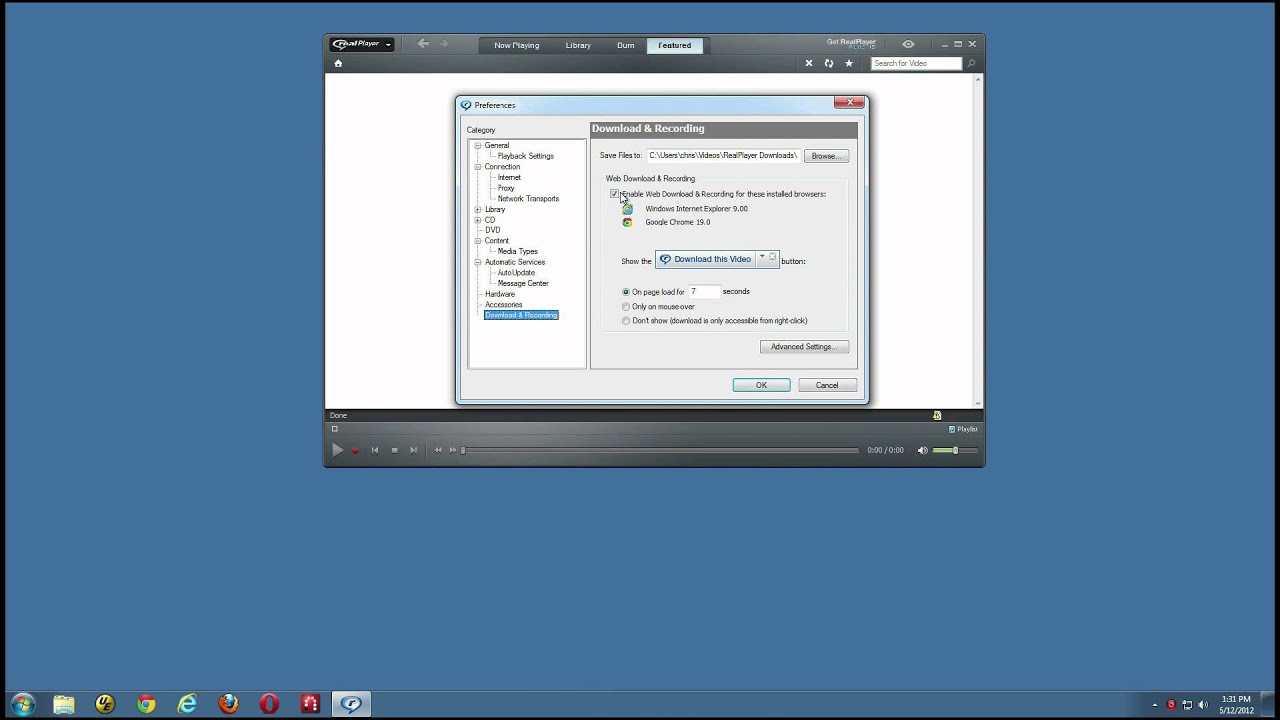Select Network Transports in the category tree
This screenshot has width=1280, height=720.
click(528, 198)
